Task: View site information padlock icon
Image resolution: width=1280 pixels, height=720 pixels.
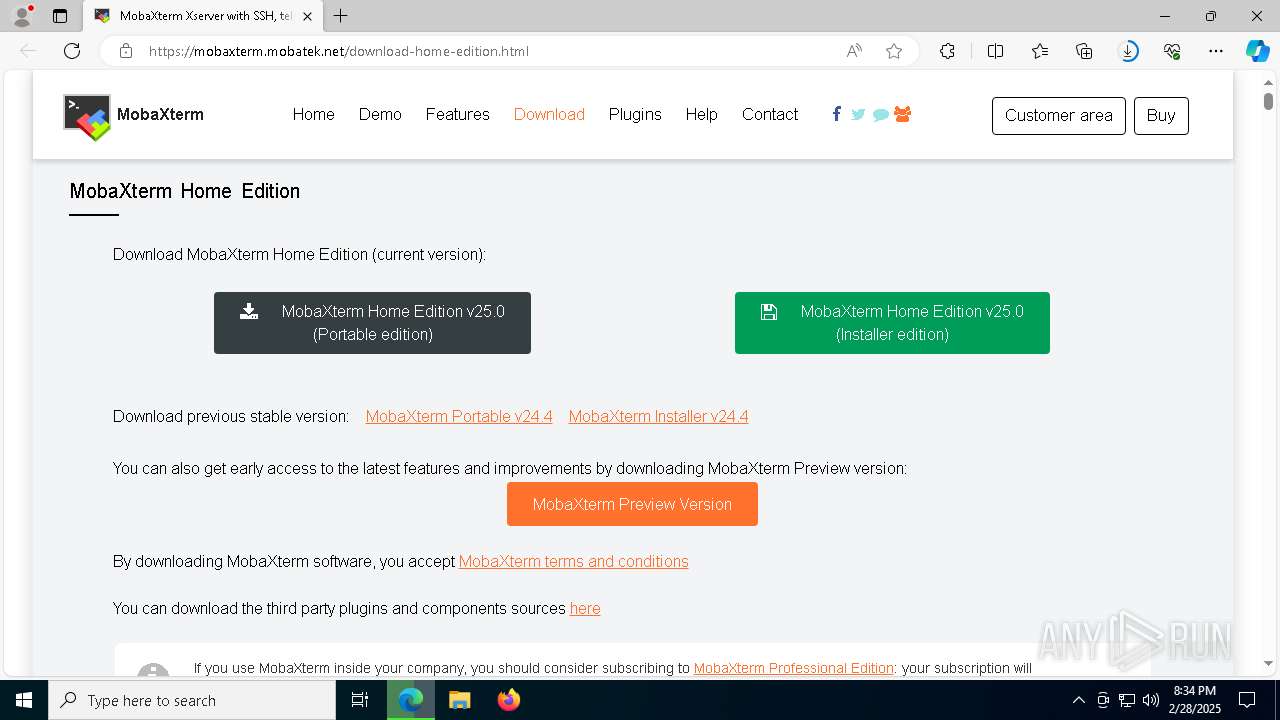Action: [126, 51]
